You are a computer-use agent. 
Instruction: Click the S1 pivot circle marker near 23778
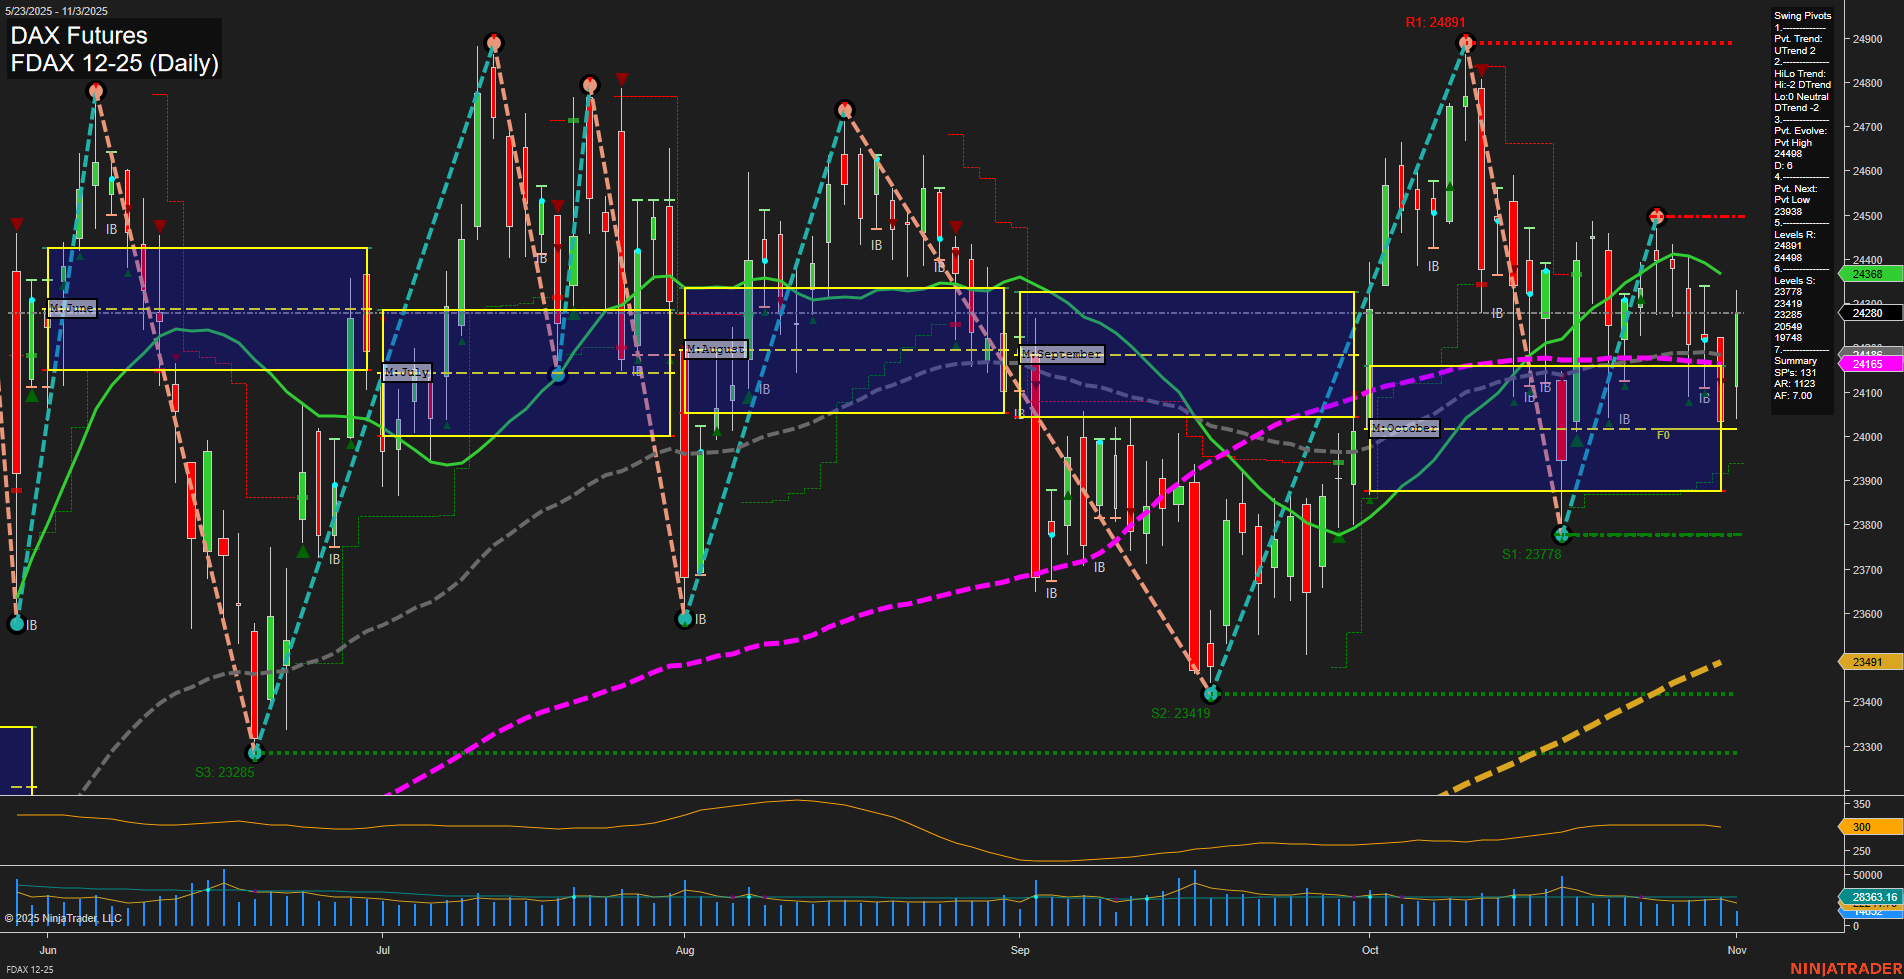1561,535
